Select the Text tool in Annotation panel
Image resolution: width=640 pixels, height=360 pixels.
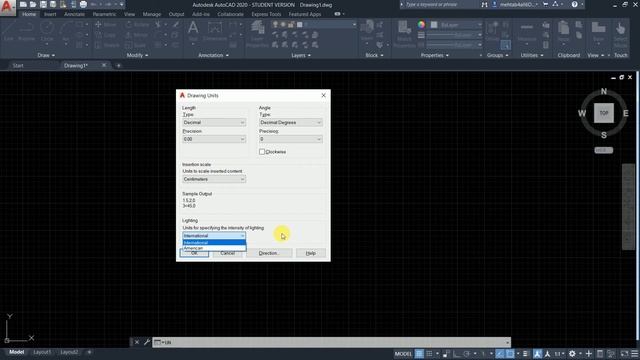[x=193, y=30]
